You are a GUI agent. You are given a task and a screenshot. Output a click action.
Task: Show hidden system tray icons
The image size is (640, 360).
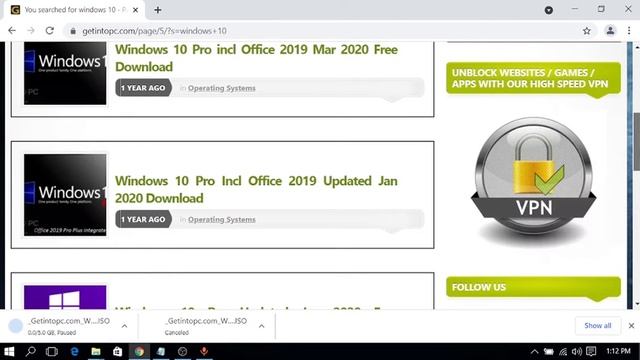click(x=534, y=351)
